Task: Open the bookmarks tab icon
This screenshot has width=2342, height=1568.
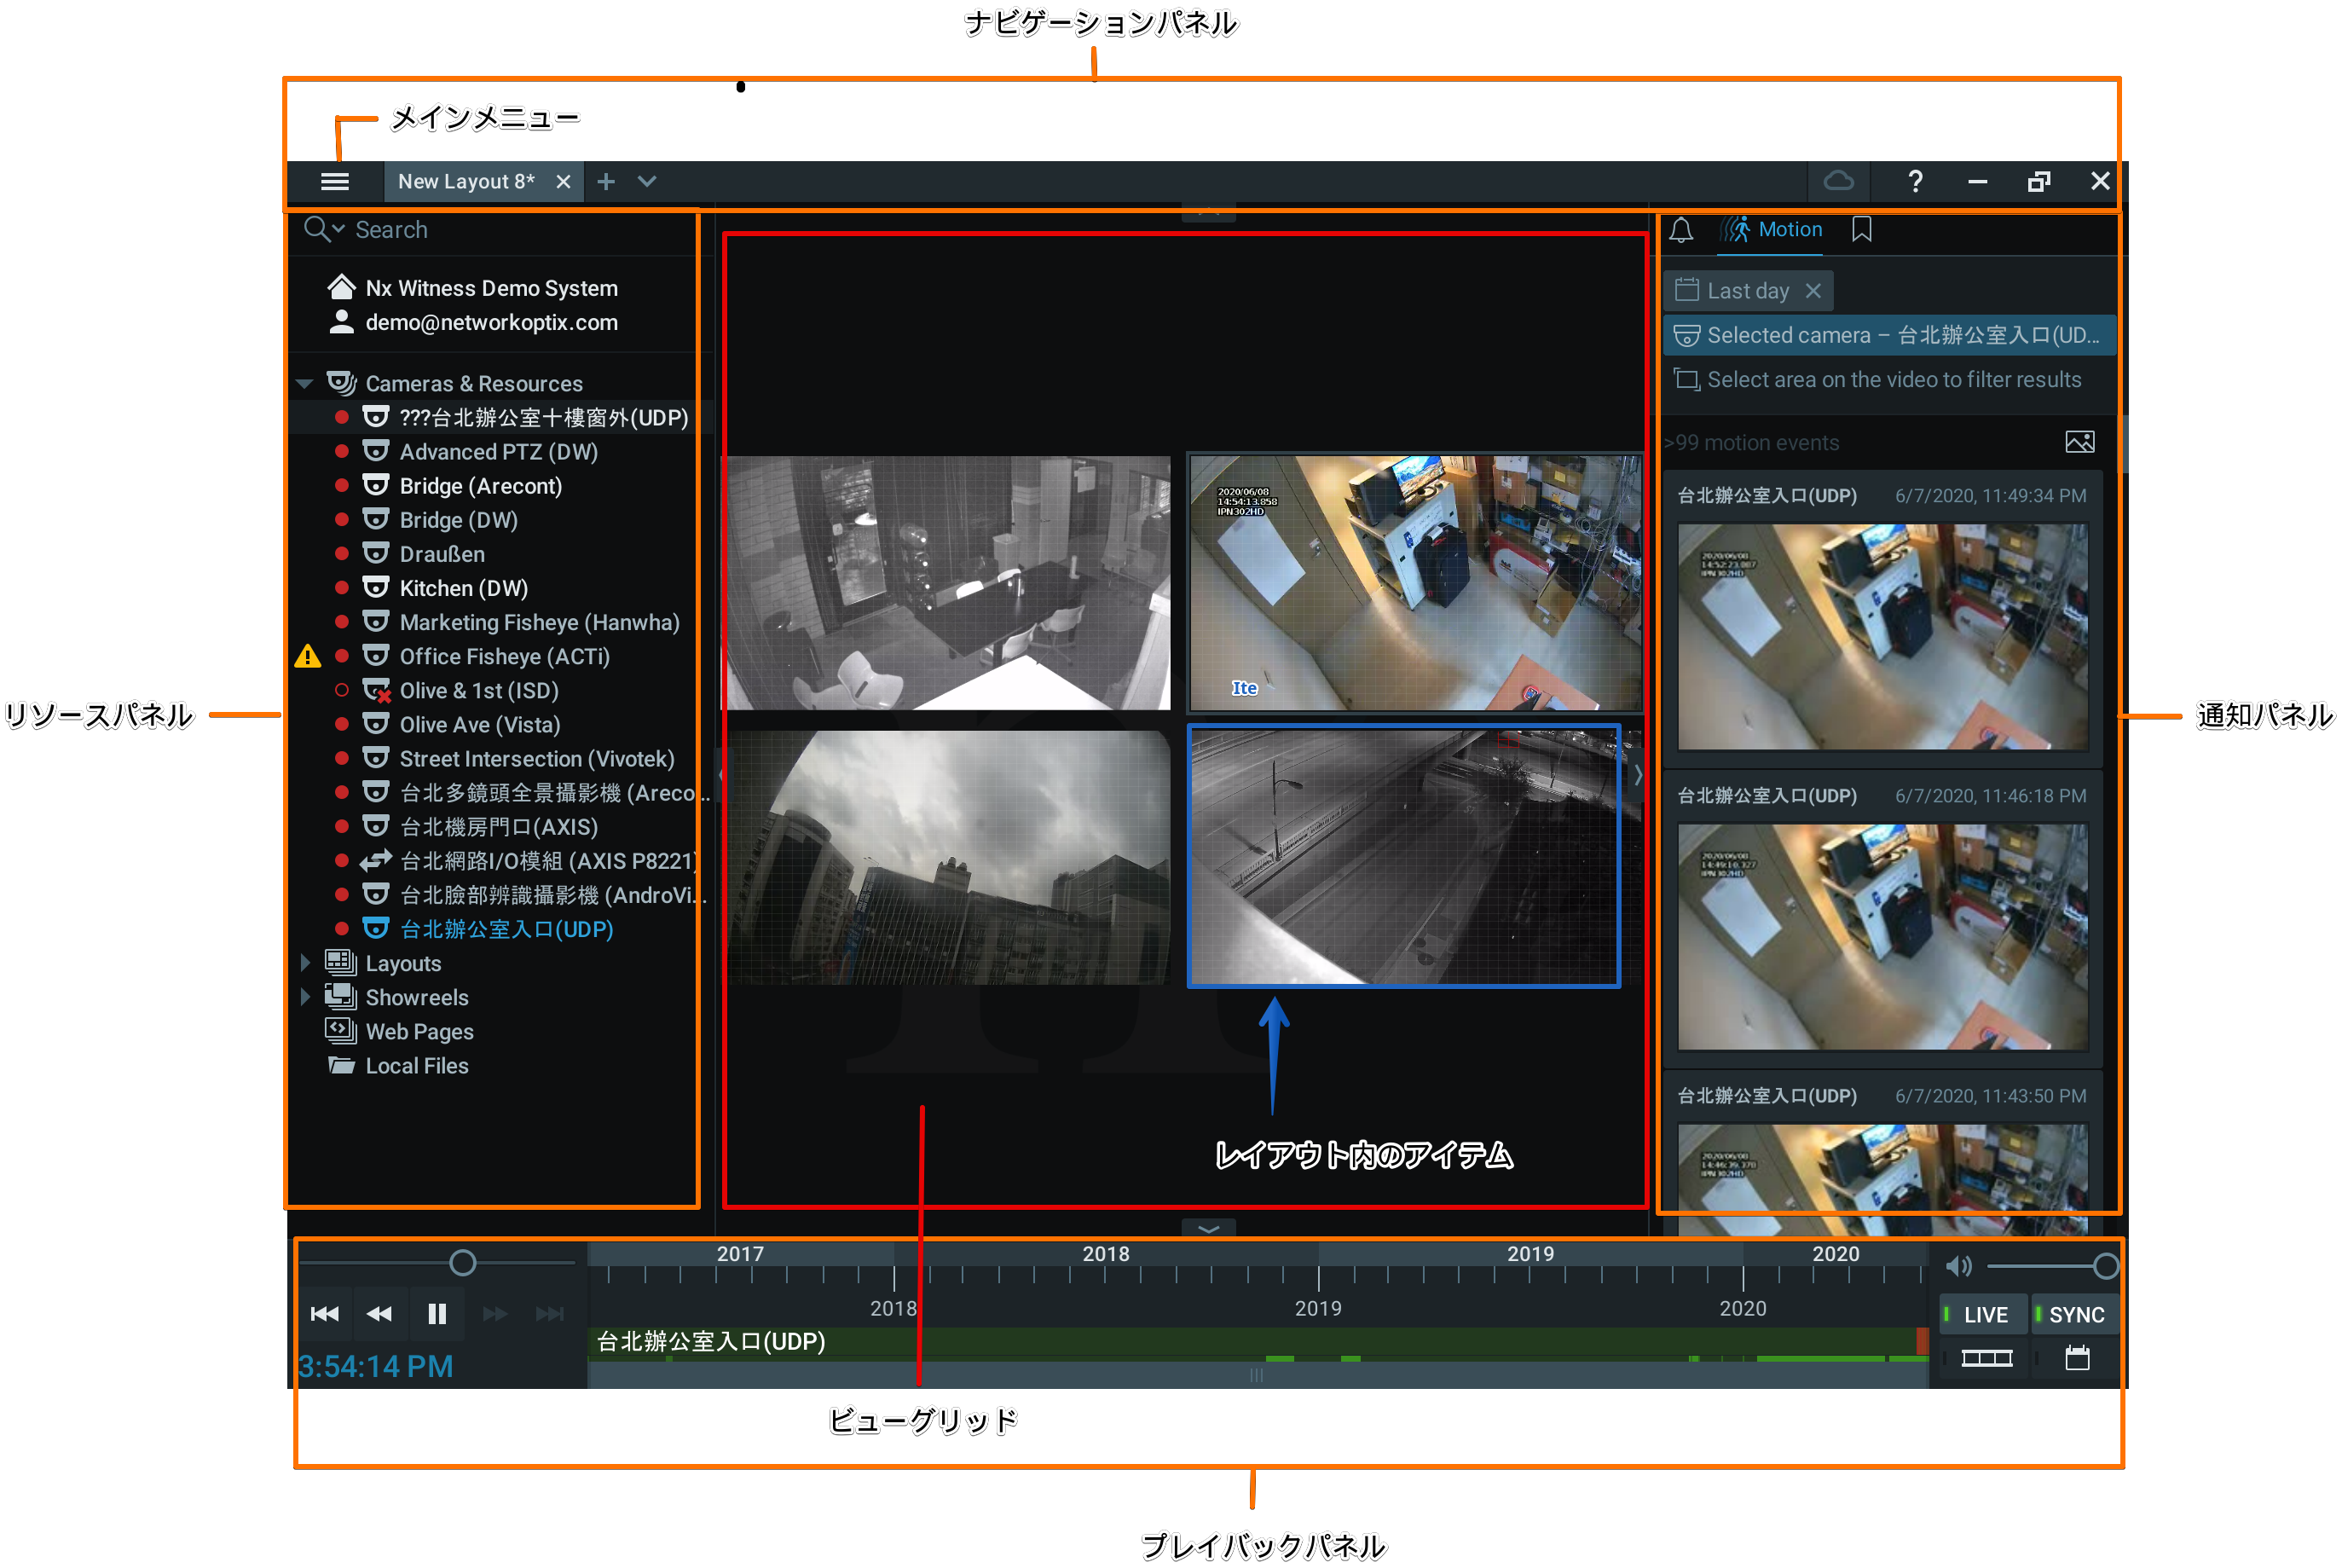Action: tap(1861, 230)
